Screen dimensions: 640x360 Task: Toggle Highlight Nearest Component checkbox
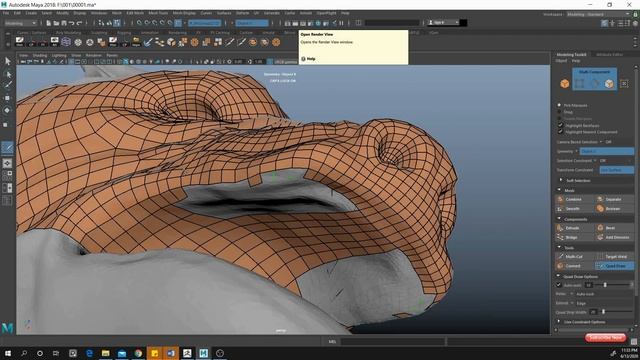pyautogui.click(x=560, y=132)
